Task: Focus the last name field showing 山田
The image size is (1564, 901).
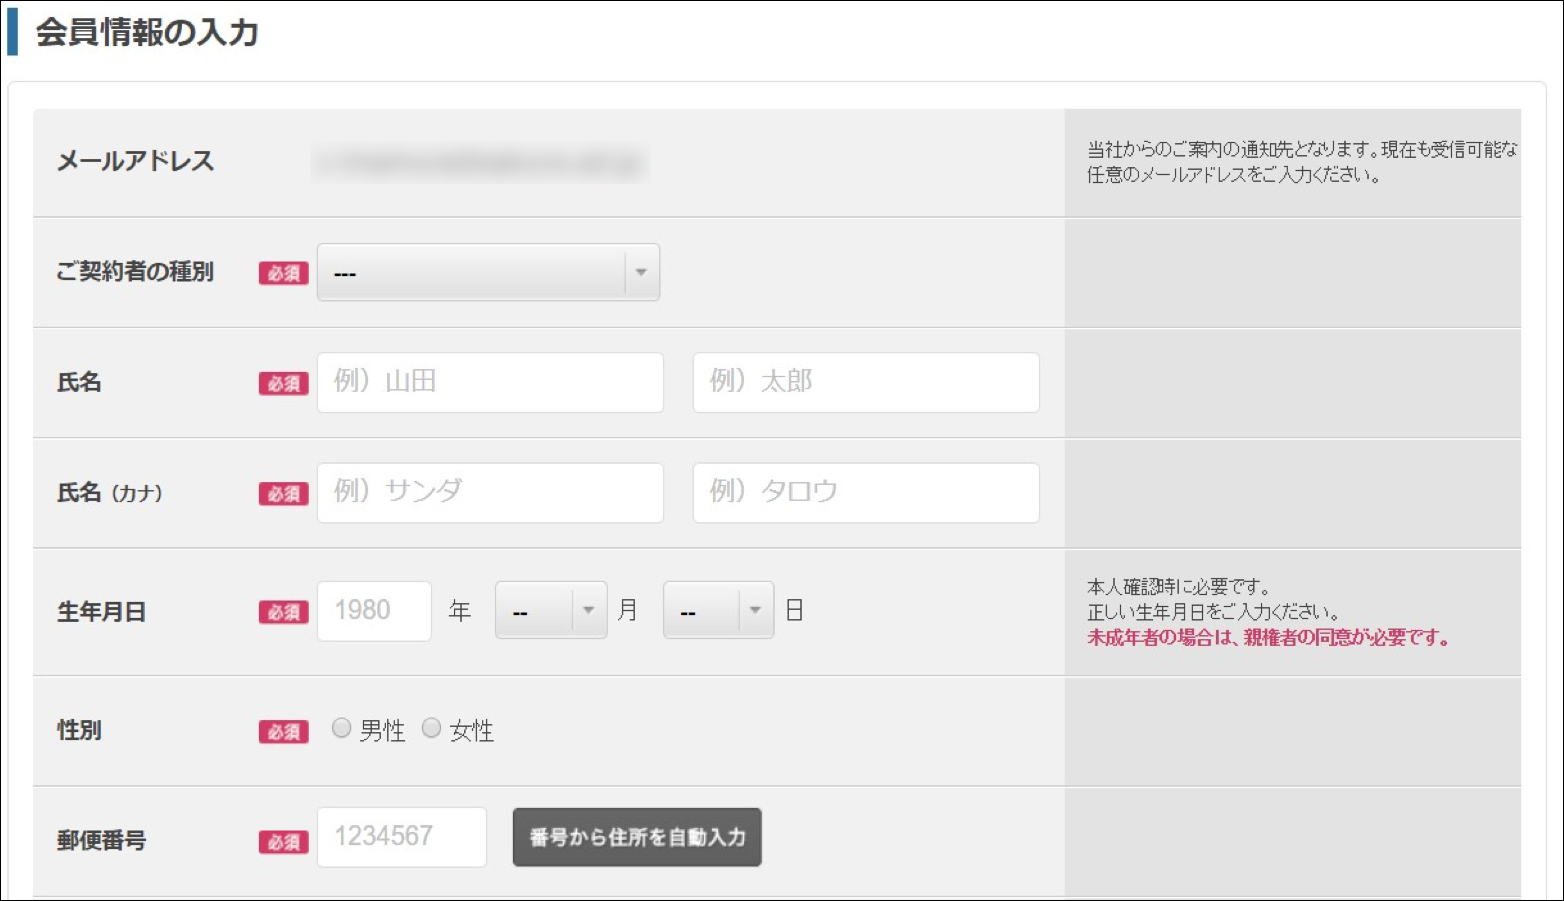Action: (x=490, y=382)
